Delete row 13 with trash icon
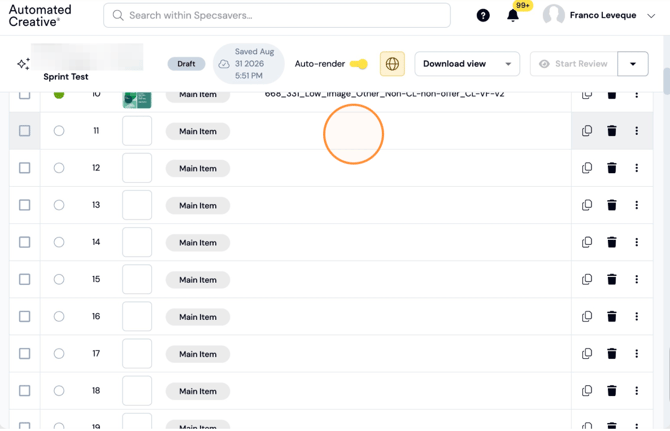Screen dimensions: 670x431 pos(612,205)
